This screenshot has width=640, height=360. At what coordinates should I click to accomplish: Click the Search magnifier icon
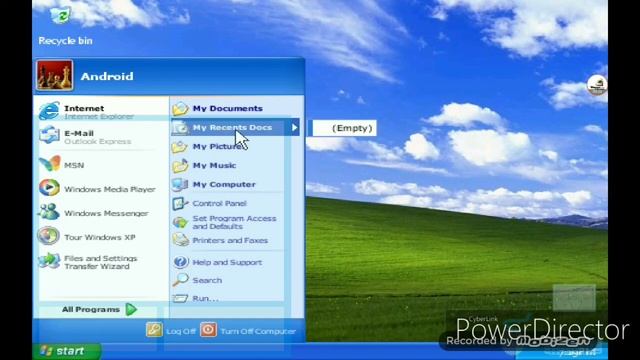click(180, 280)
